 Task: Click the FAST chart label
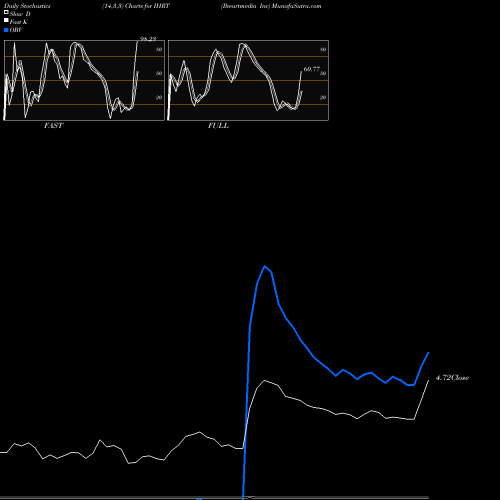pos(53,126)
